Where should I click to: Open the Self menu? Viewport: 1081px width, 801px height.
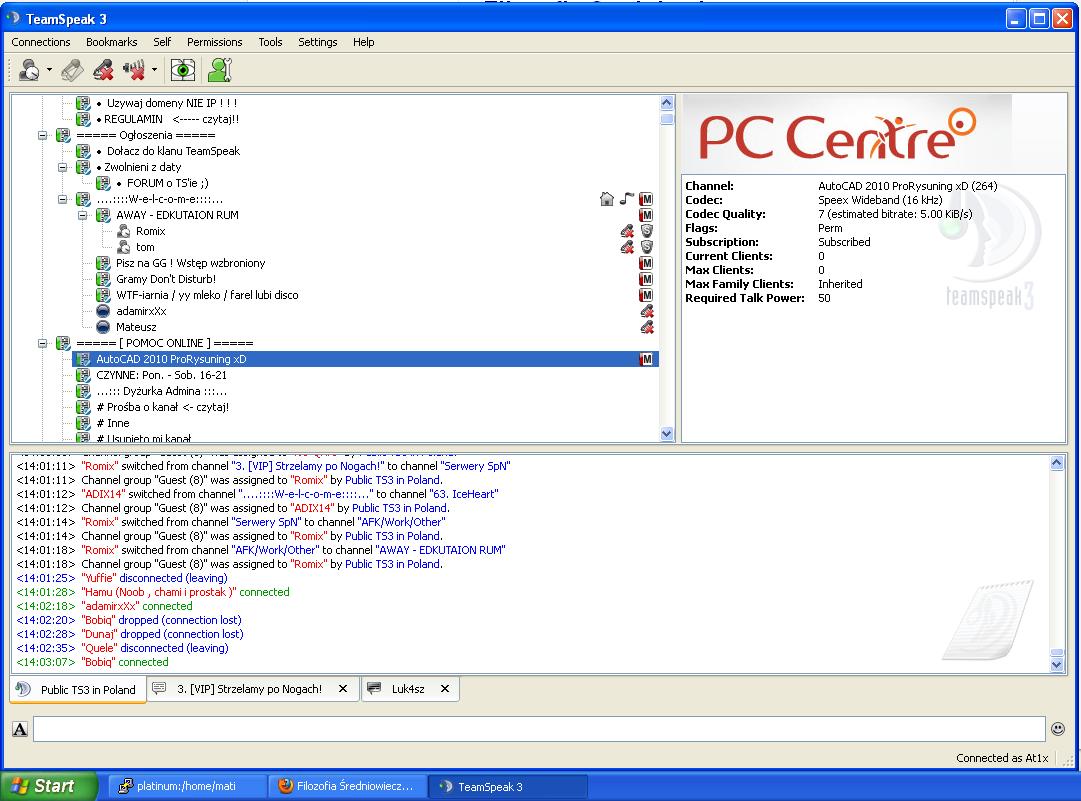point(162,42)
